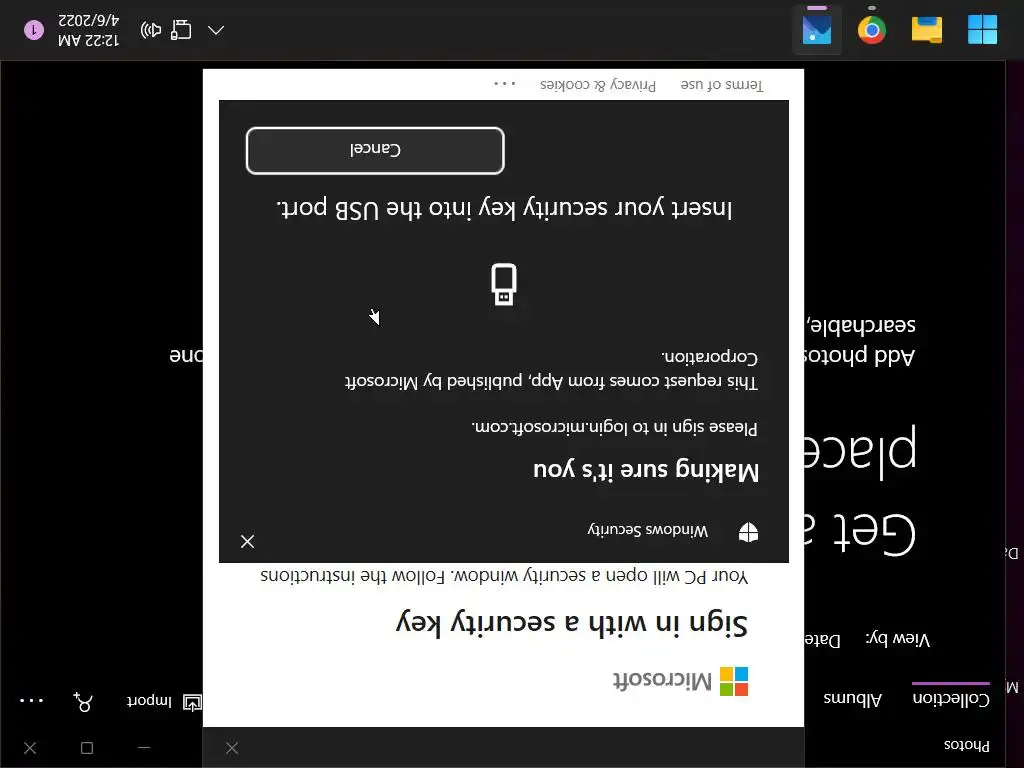
Task: Open the clock showing 12:22 AM
Action: coord(88,30)
